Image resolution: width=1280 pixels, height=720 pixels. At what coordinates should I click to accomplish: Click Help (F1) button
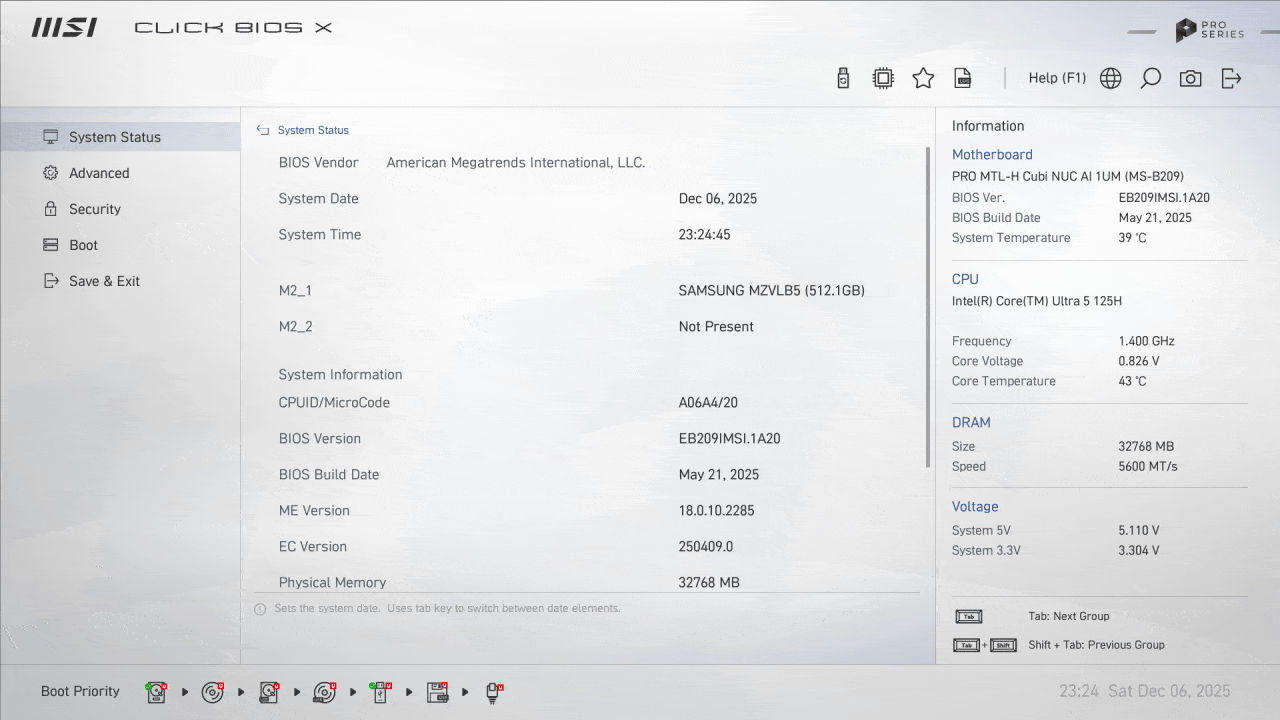[x=1057, y=78]
